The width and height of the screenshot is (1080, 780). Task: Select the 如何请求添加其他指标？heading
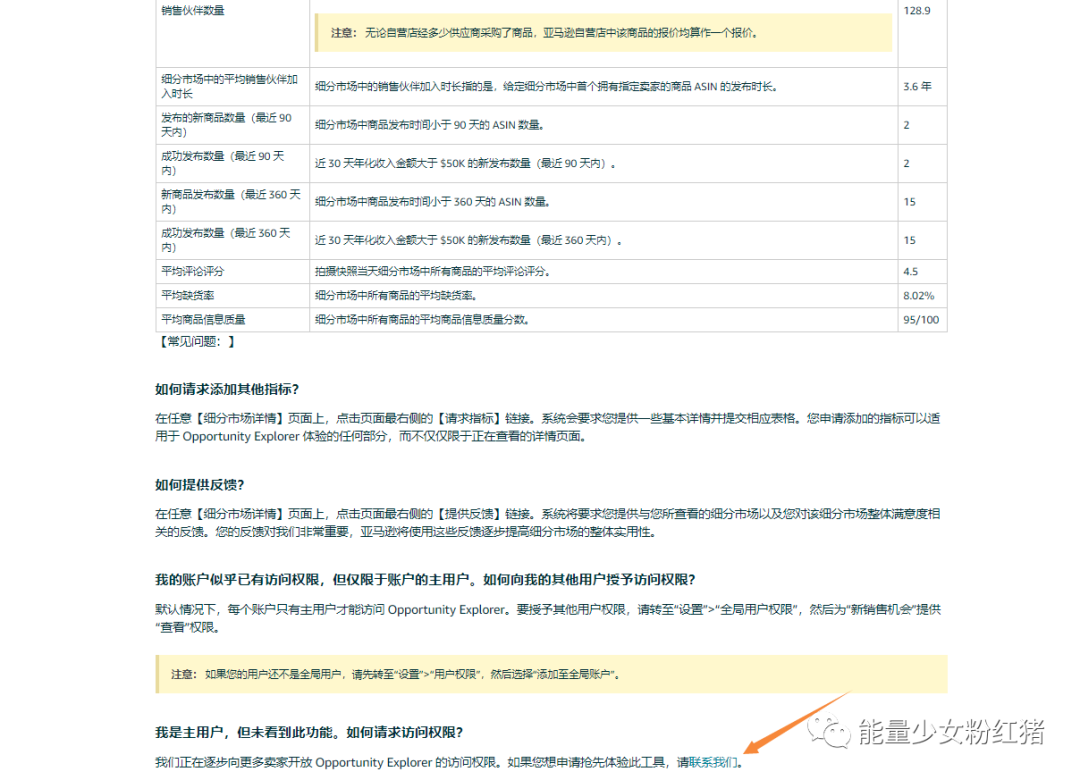click(x=227, y=389)
